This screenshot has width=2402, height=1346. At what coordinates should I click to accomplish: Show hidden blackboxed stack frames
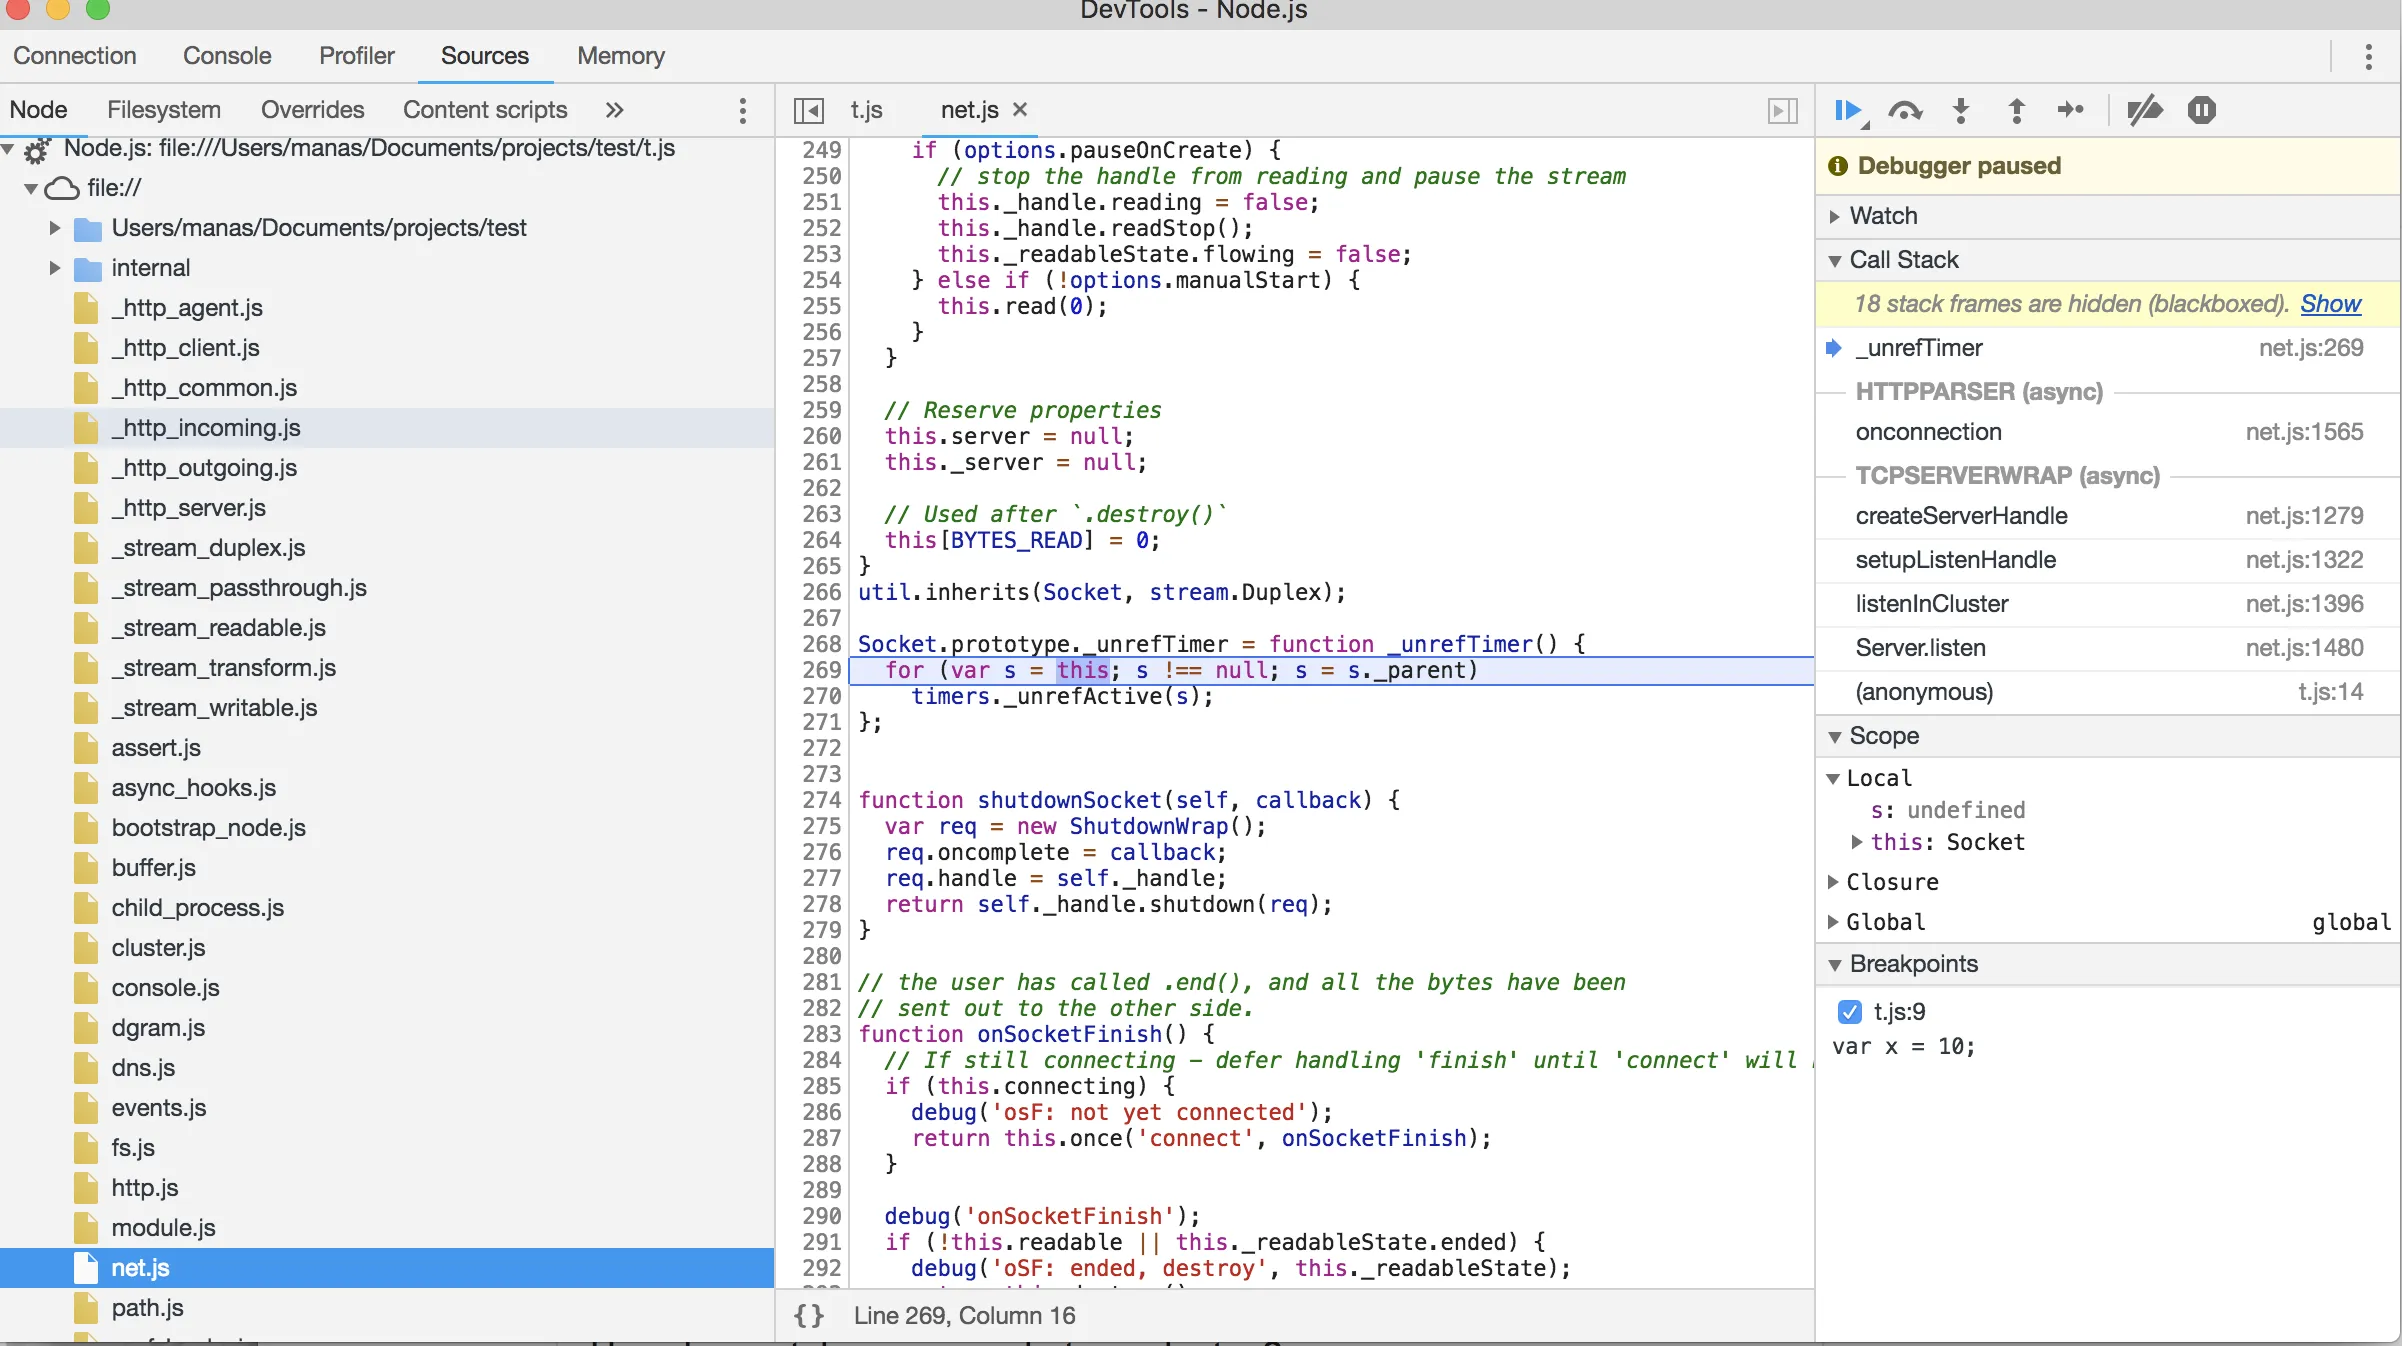(x=2330, y=304)
